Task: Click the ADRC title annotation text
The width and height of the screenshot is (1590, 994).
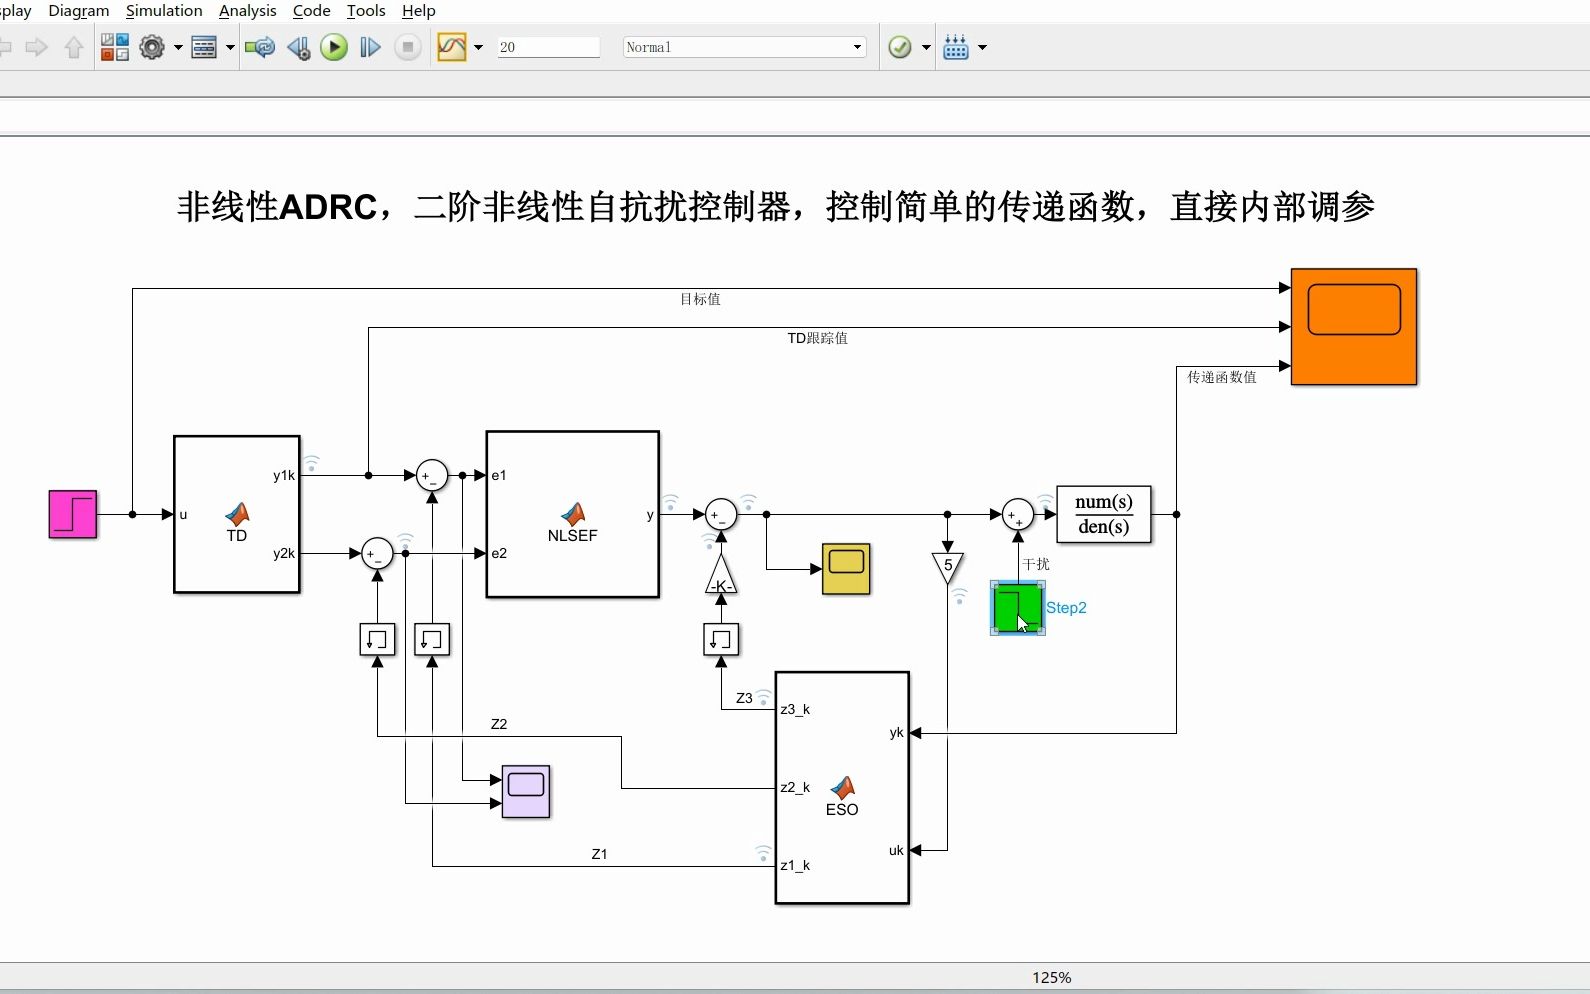Action: point(776,207)
